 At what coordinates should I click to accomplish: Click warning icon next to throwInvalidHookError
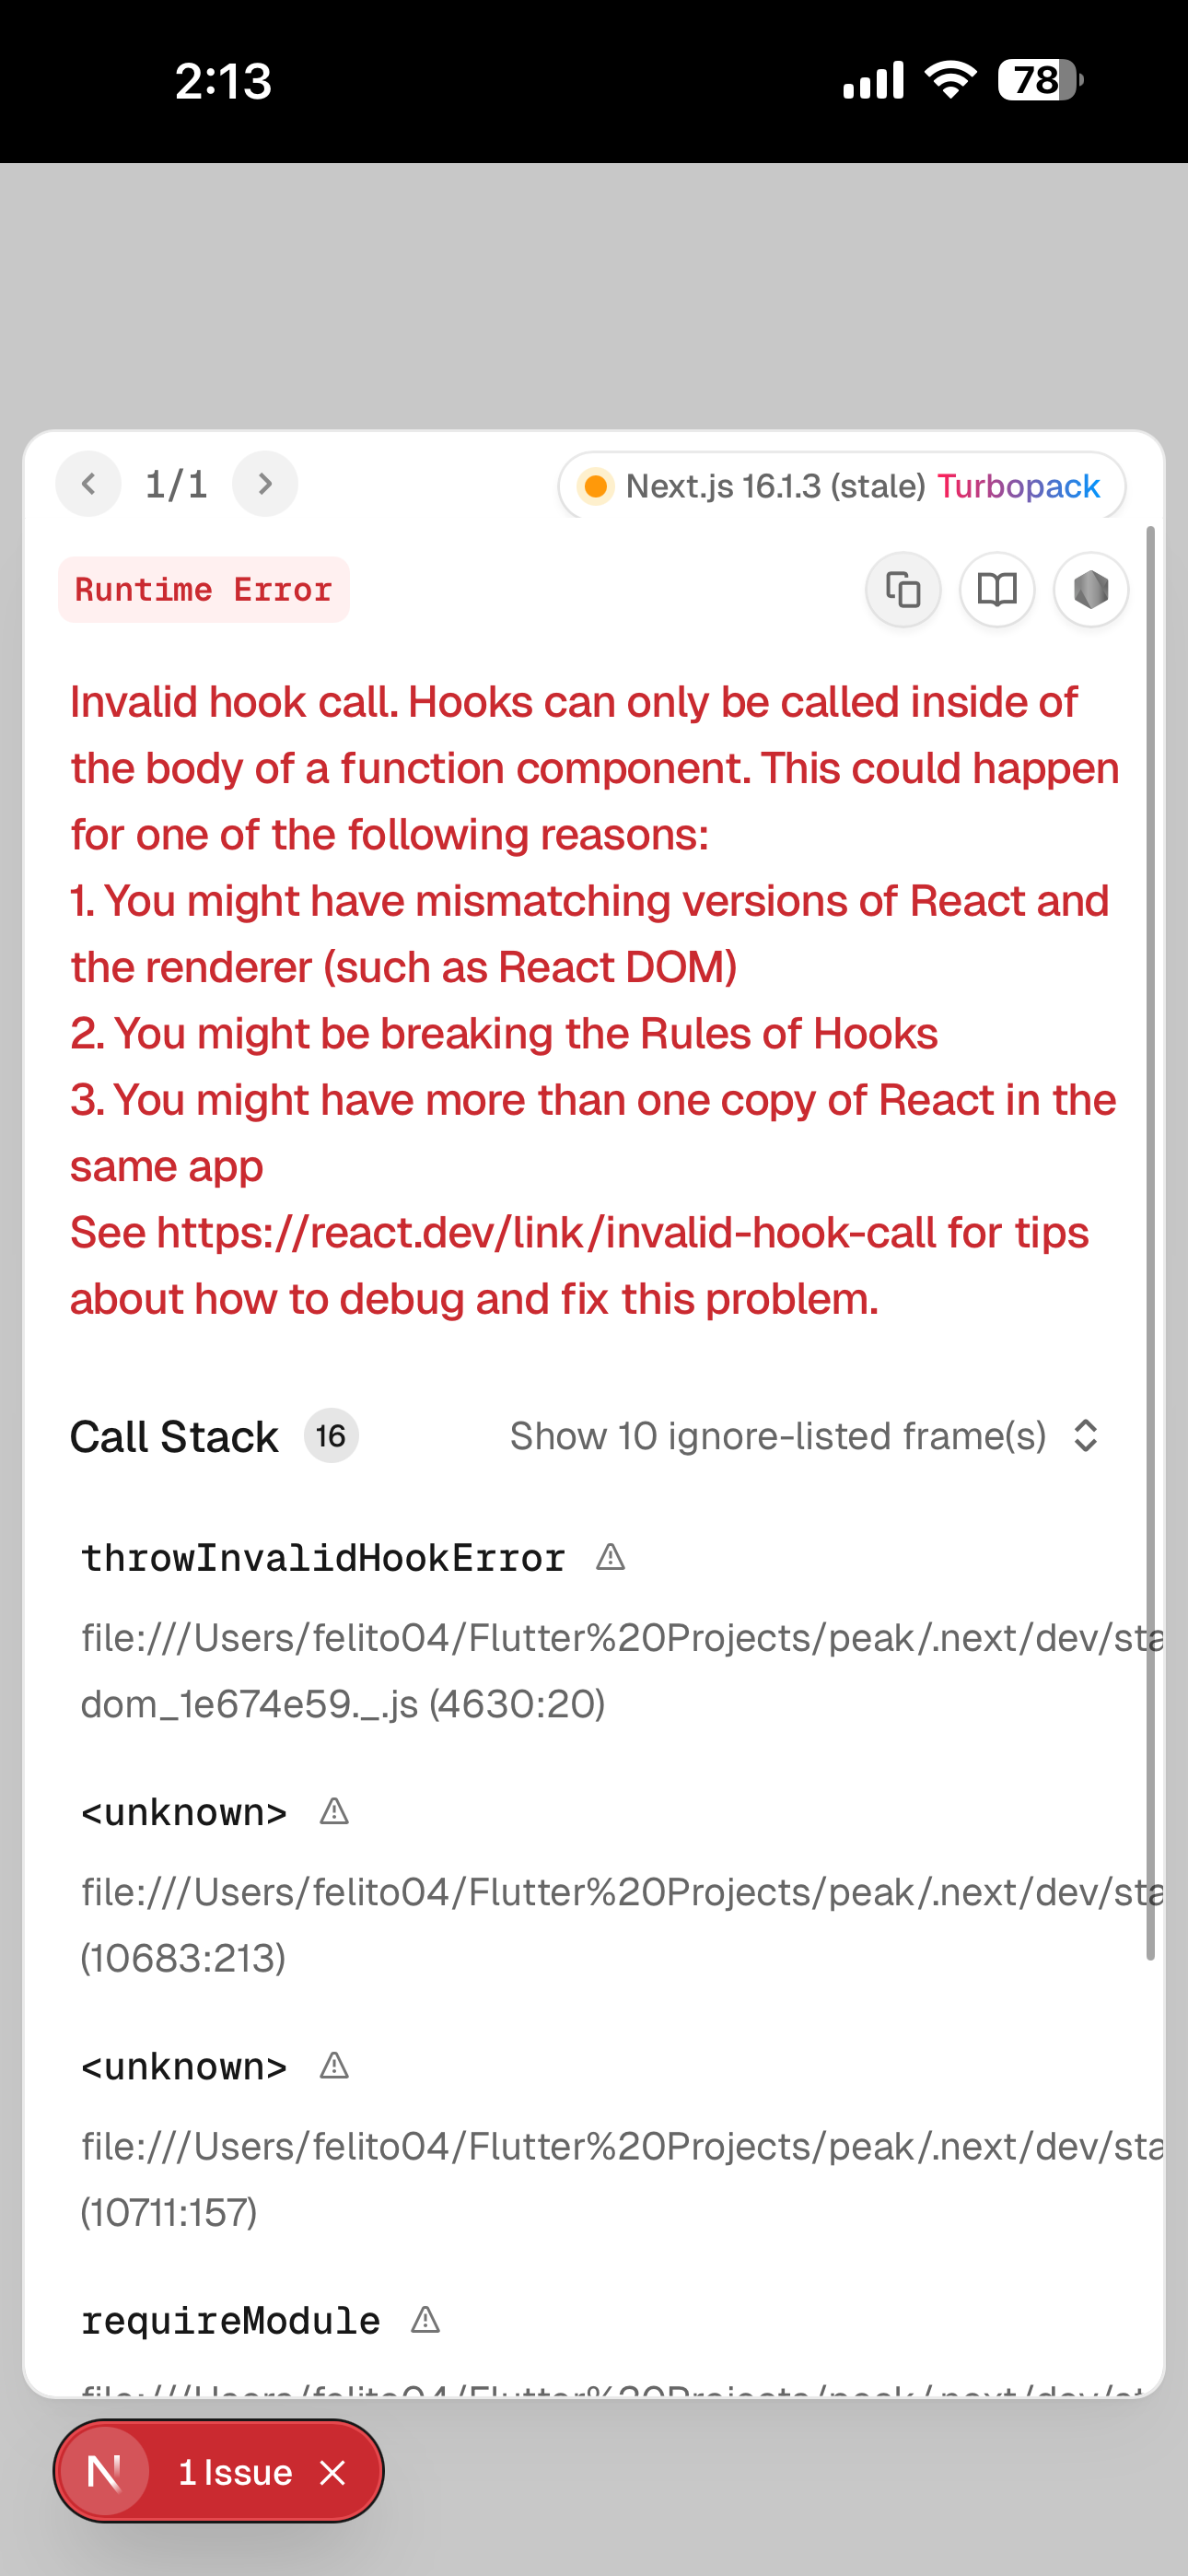[x=610, y=1558]
